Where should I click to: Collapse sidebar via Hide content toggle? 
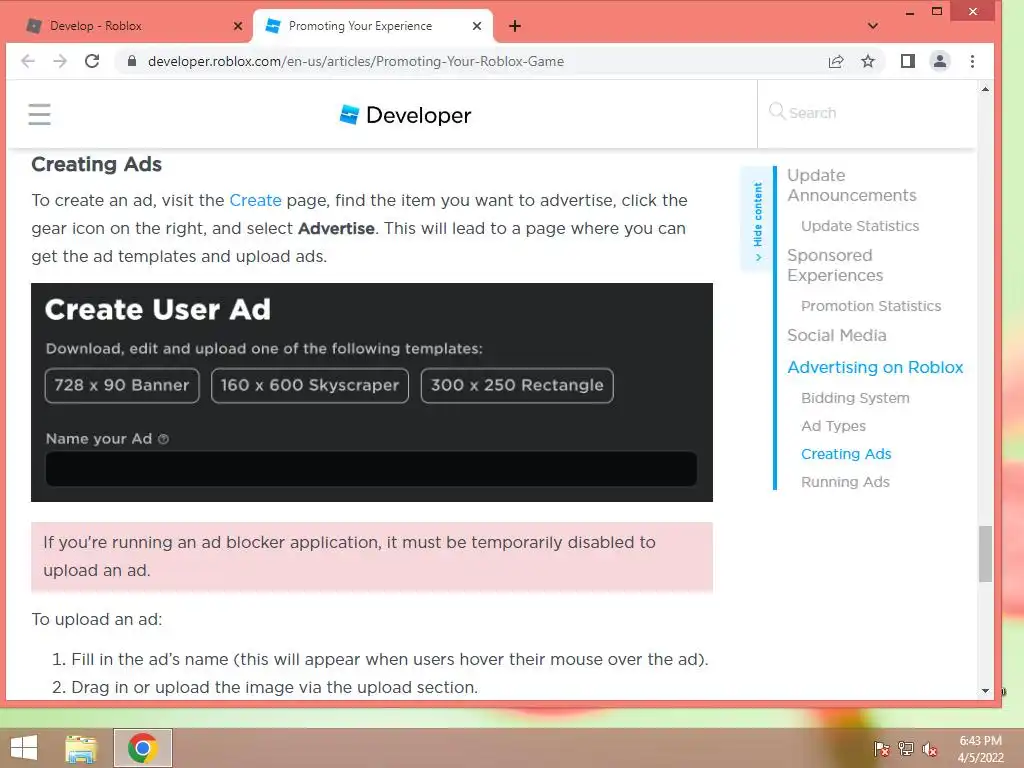coord(758,219)
